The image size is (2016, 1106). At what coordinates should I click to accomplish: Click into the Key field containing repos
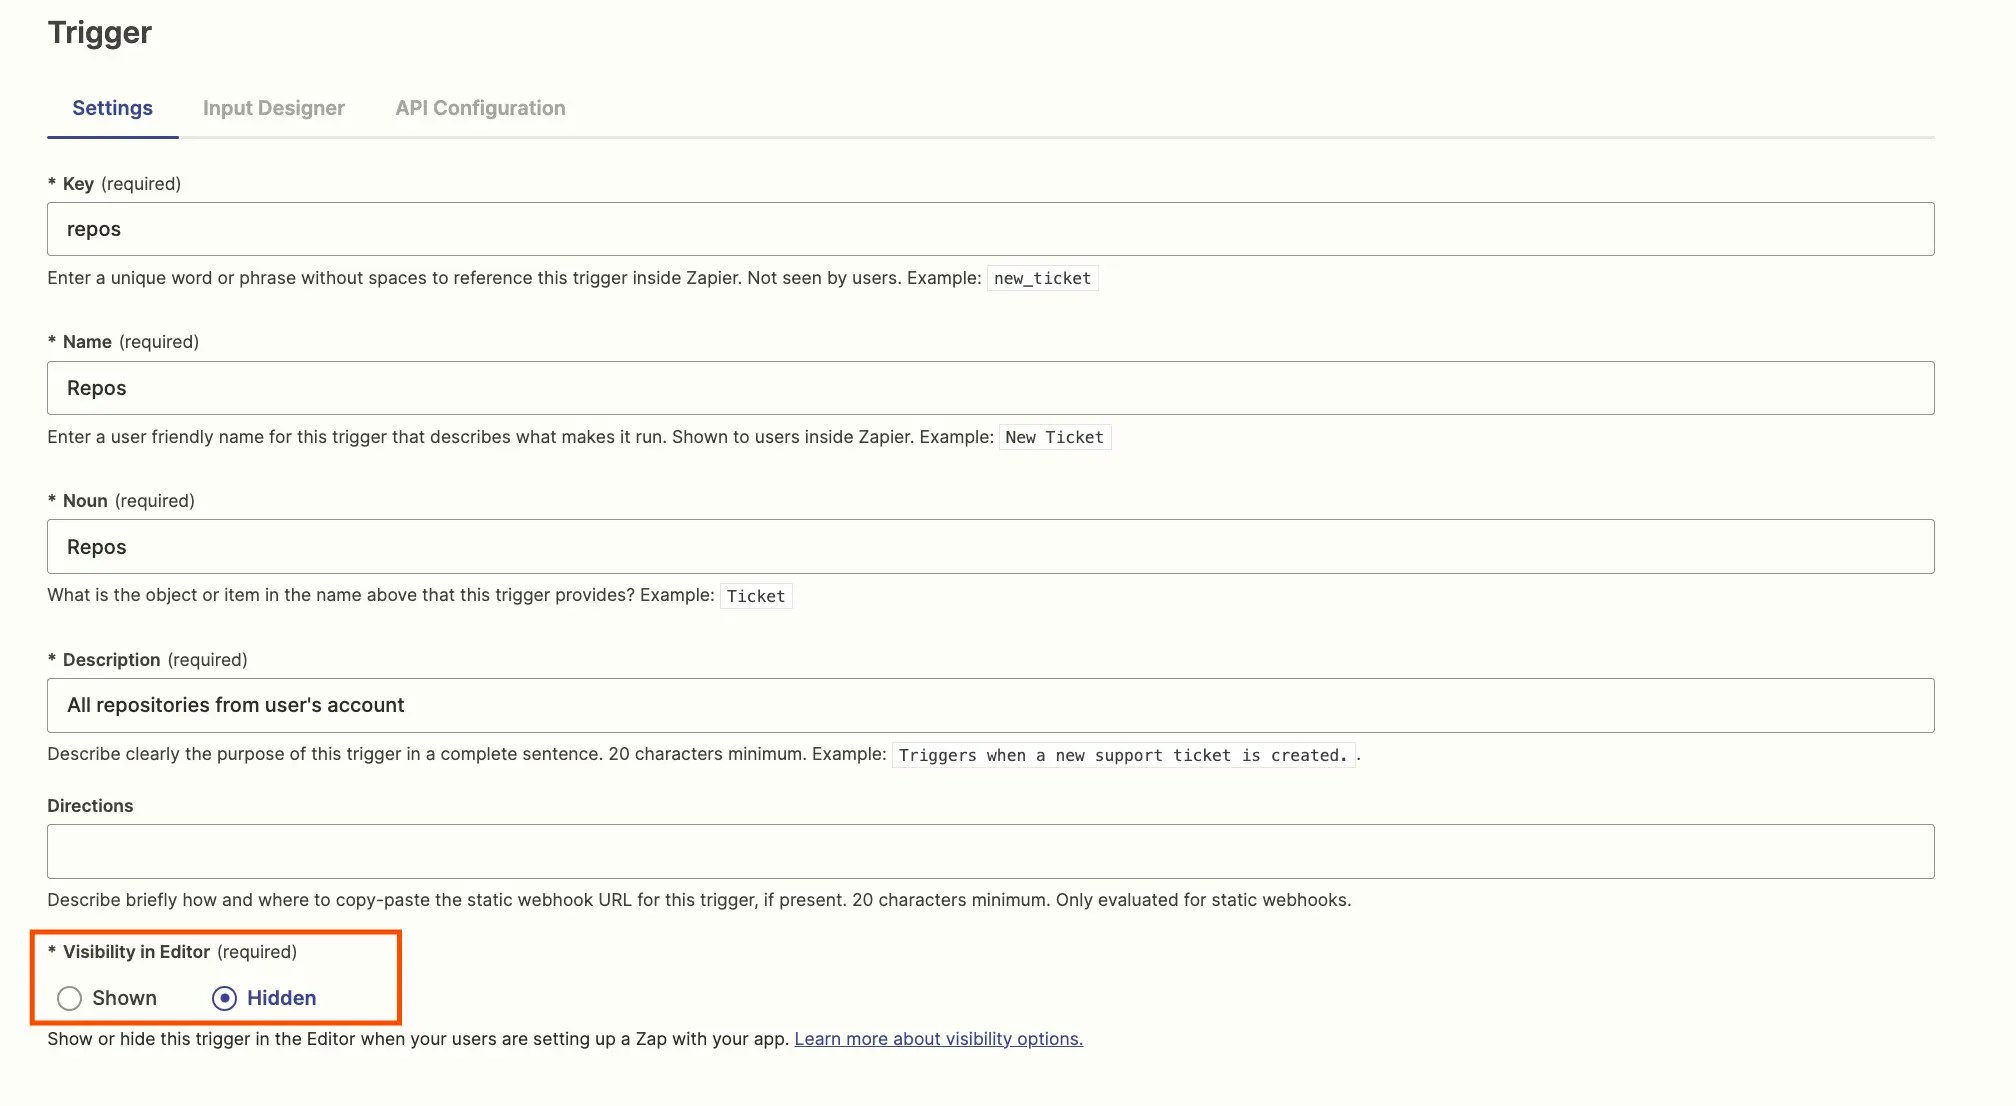[990, 229]
